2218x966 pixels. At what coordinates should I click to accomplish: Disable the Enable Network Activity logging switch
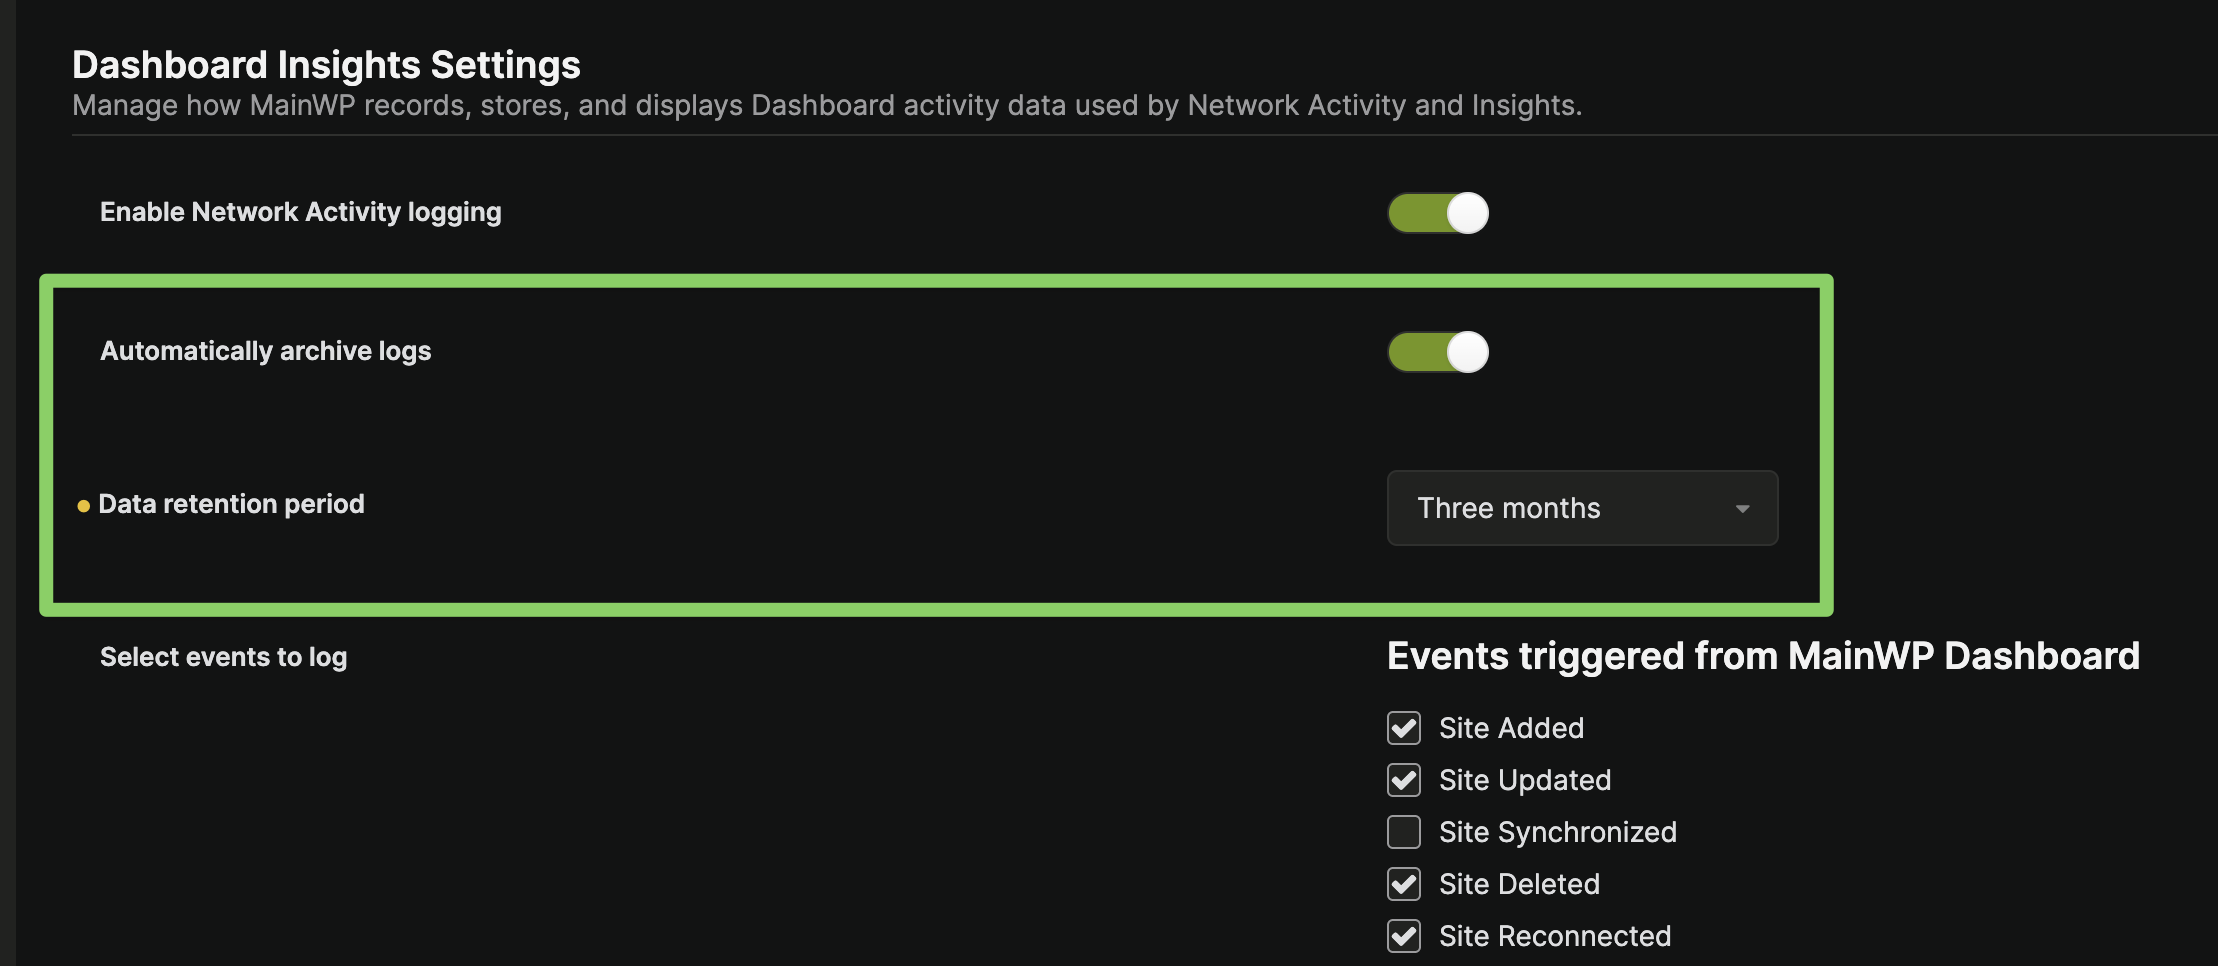1438,213
